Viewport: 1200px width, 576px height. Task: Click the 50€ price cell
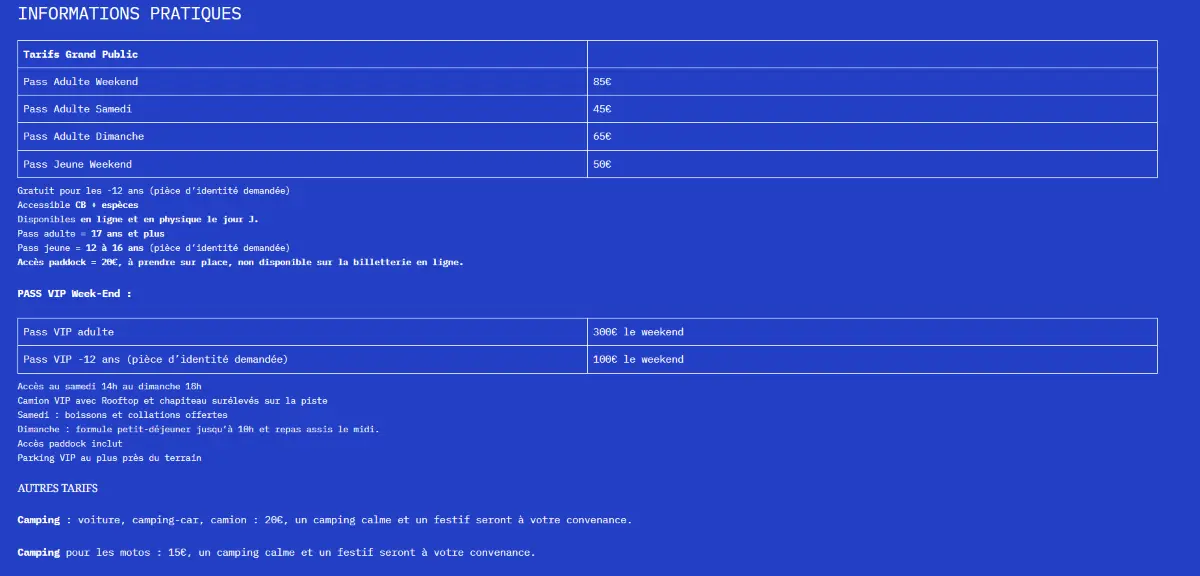(602, 164)
